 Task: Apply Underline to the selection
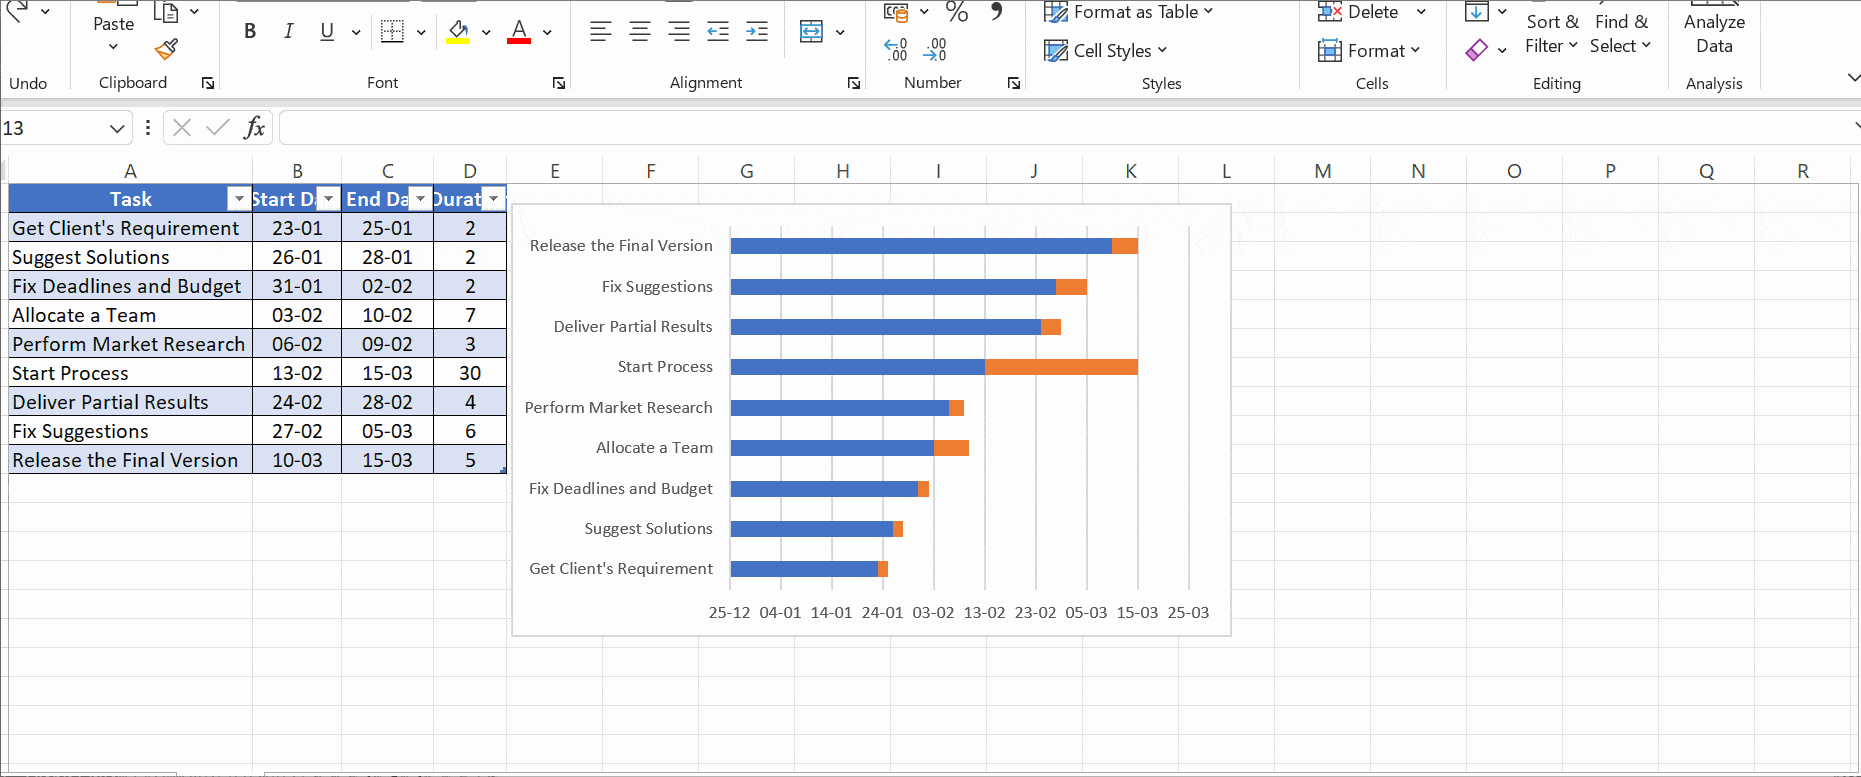click(327, 31)
